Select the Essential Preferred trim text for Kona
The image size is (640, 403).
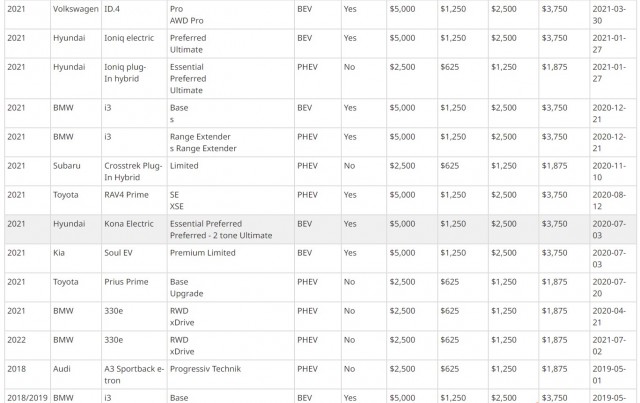coord(206,224)
